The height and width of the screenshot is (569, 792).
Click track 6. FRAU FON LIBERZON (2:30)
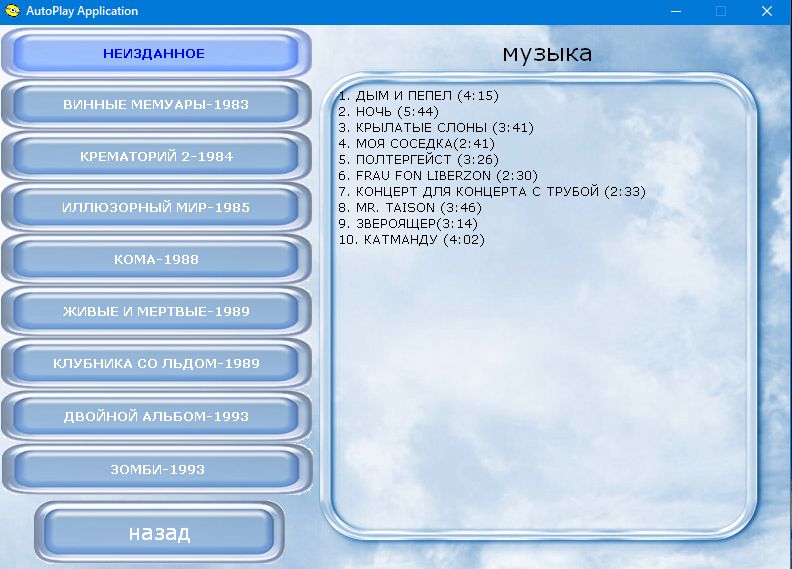click(x=438, y=176)
